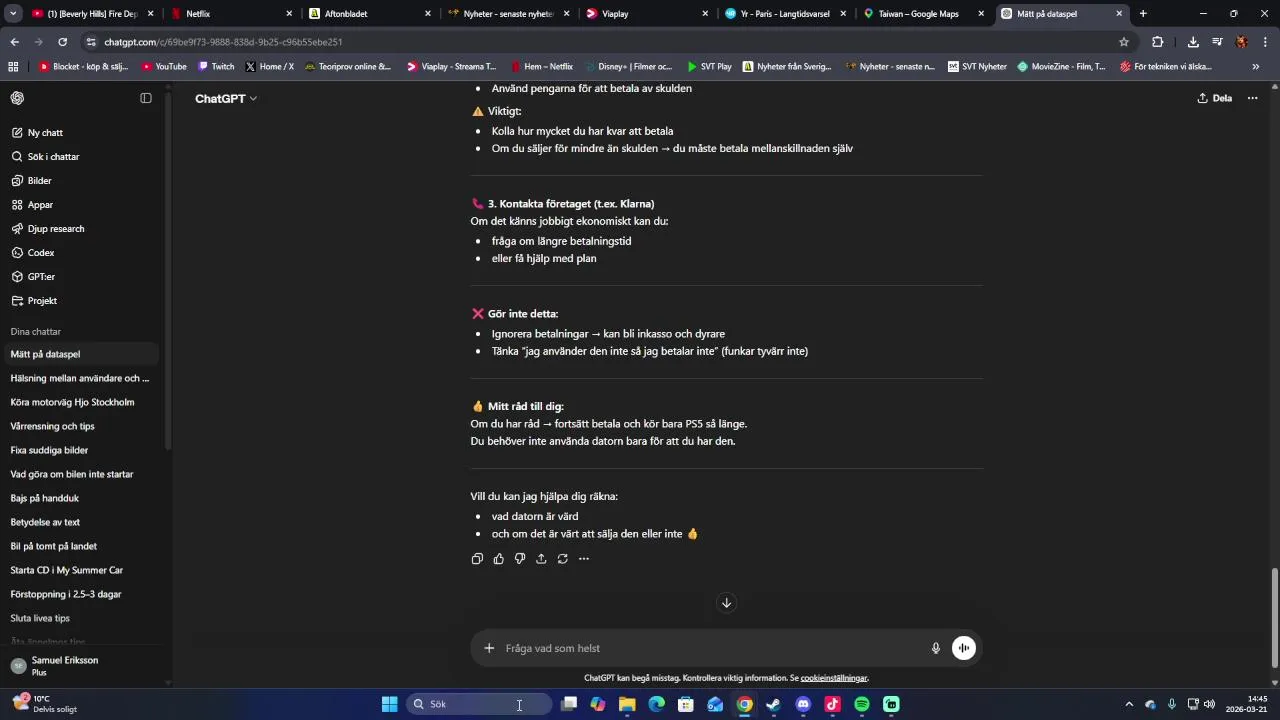Image resolution: width=1280 pixels, height=720 pixels.
Task: Open Discord from the taskbar
Action: click(803, 704)
